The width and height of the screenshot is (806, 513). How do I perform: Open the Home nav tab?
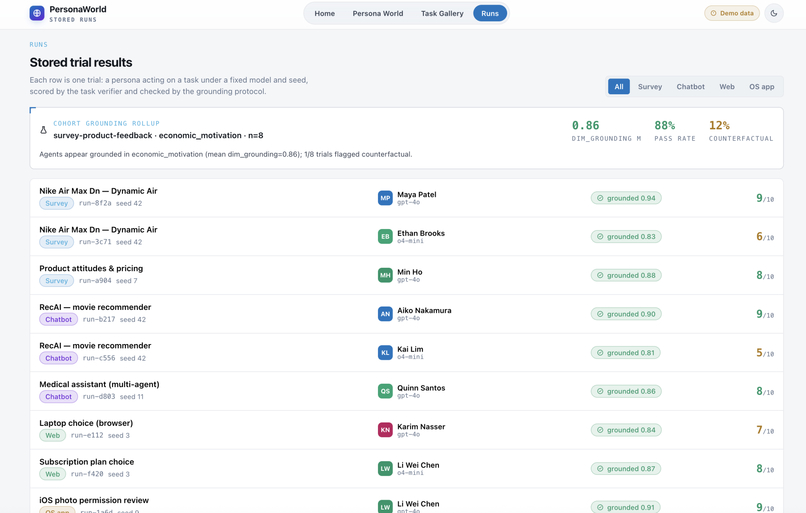[324, 13]
